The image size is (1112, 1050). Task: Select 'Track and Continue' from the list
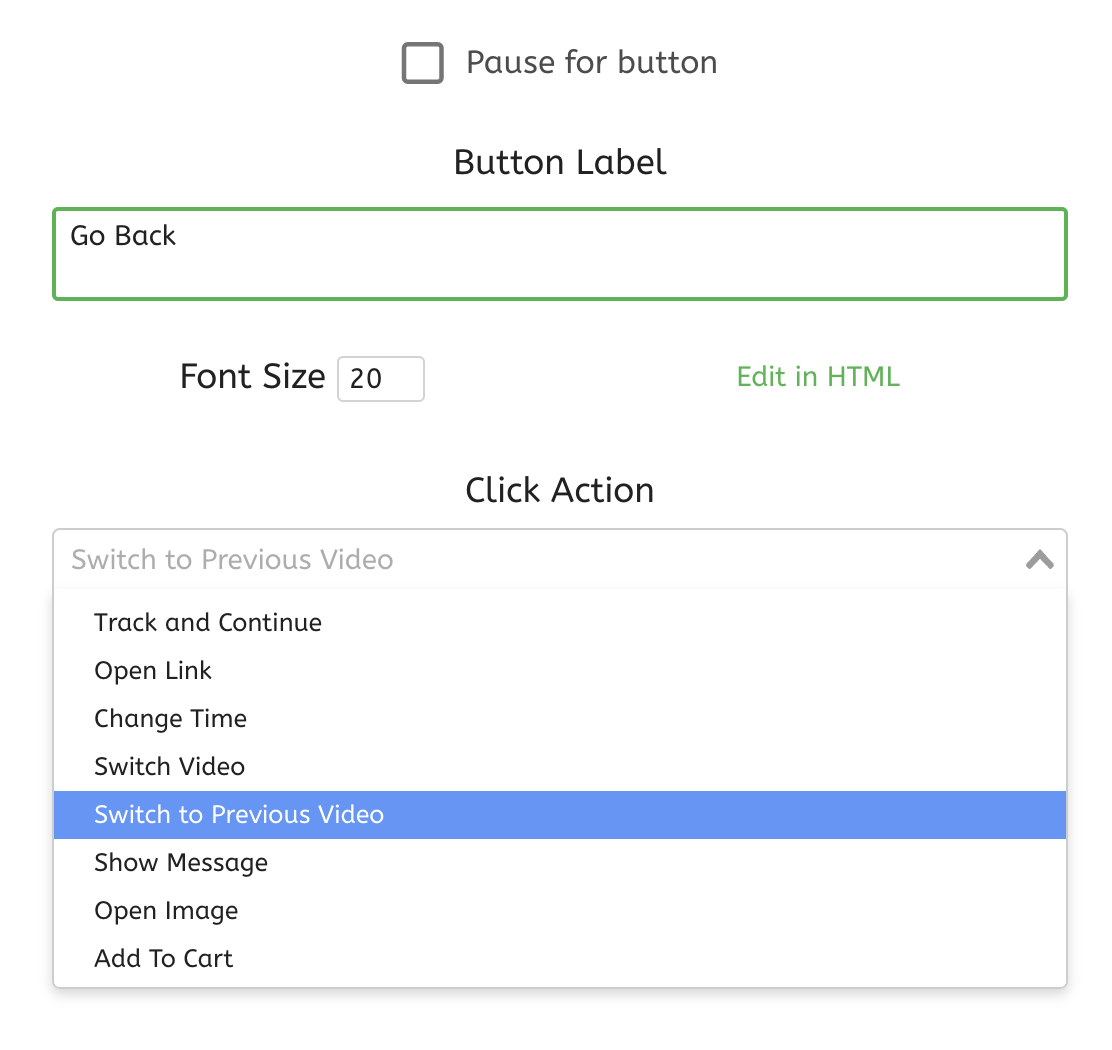pos(208,623)
